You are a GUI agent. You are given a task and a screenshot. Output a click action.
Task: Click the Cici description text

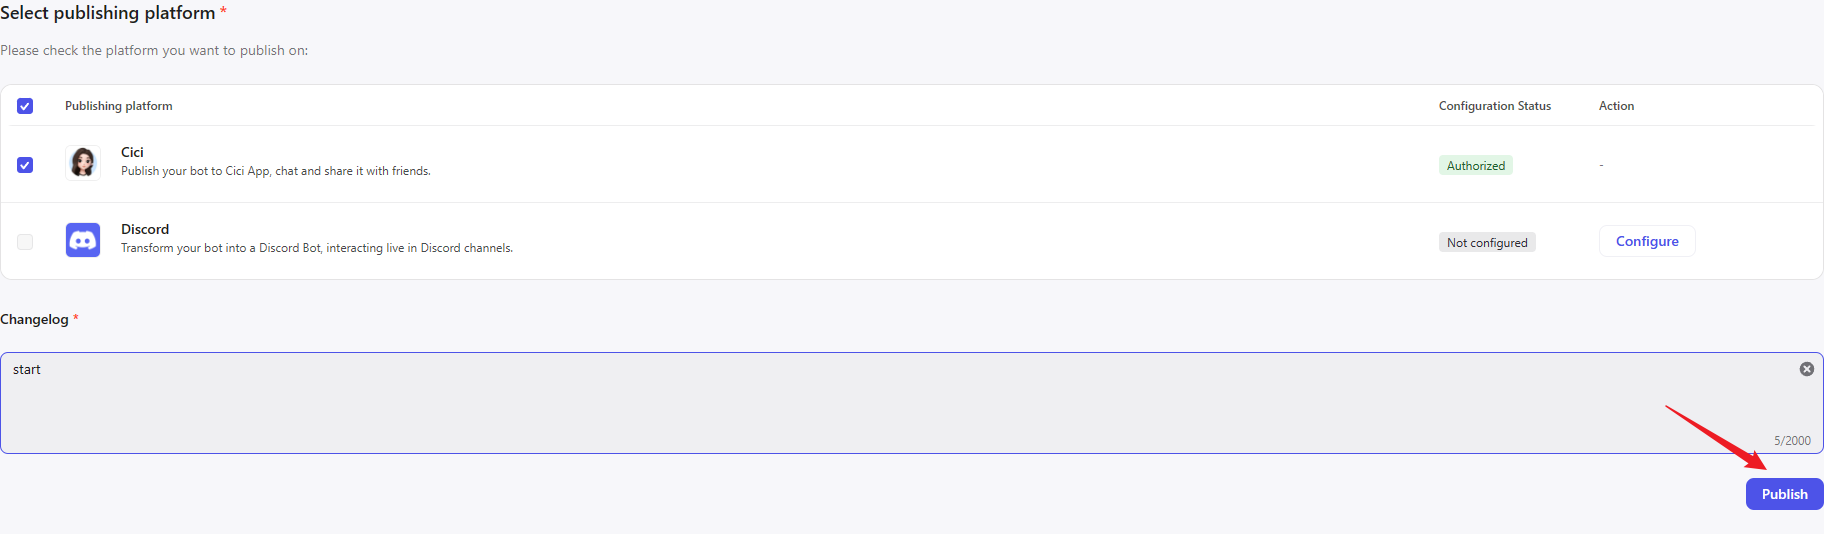click(x=275, y=171)
